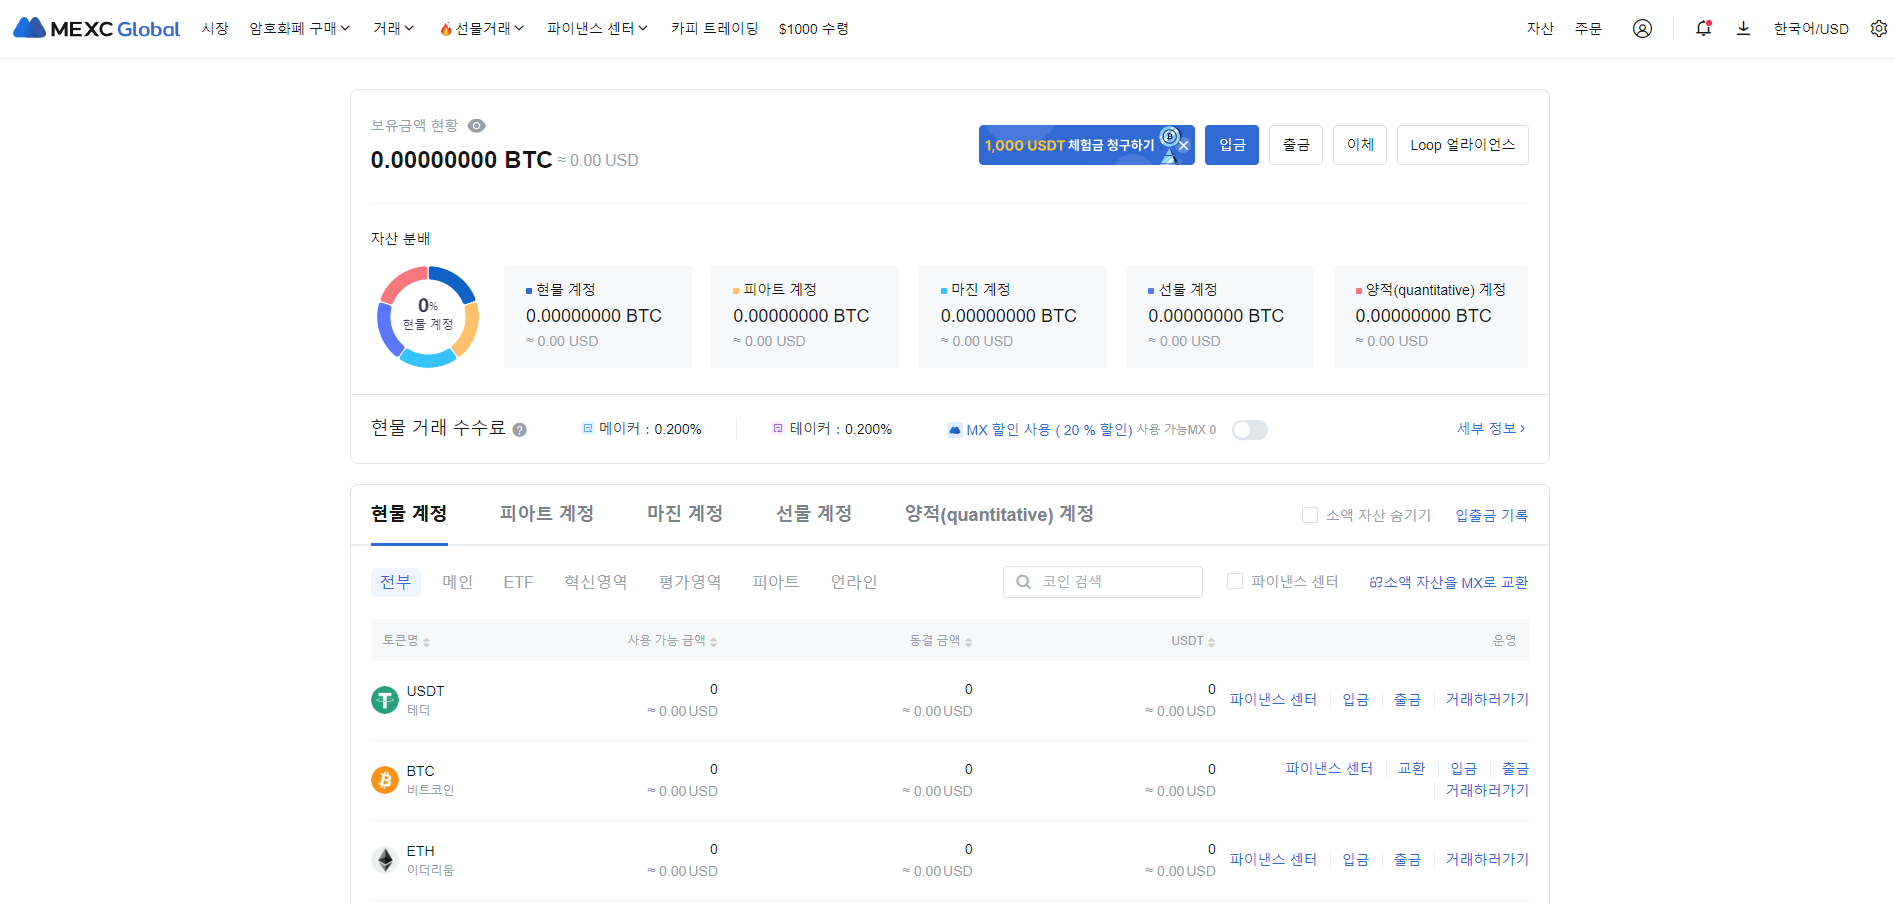Click 입금 in ETH row
This screenshot has height=904, width=1894.
[1356, 859]
